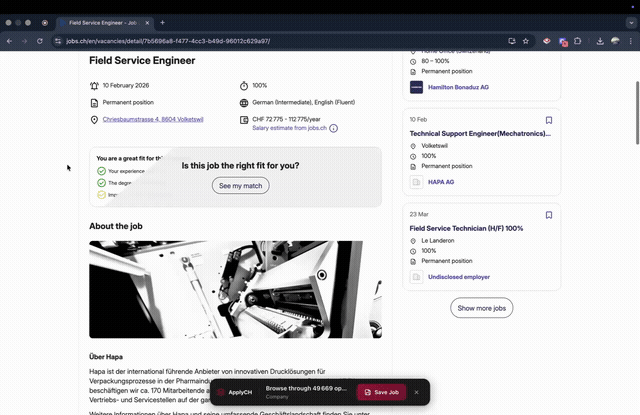
Task: Click Show more jobs button
Action: point(481,308)
